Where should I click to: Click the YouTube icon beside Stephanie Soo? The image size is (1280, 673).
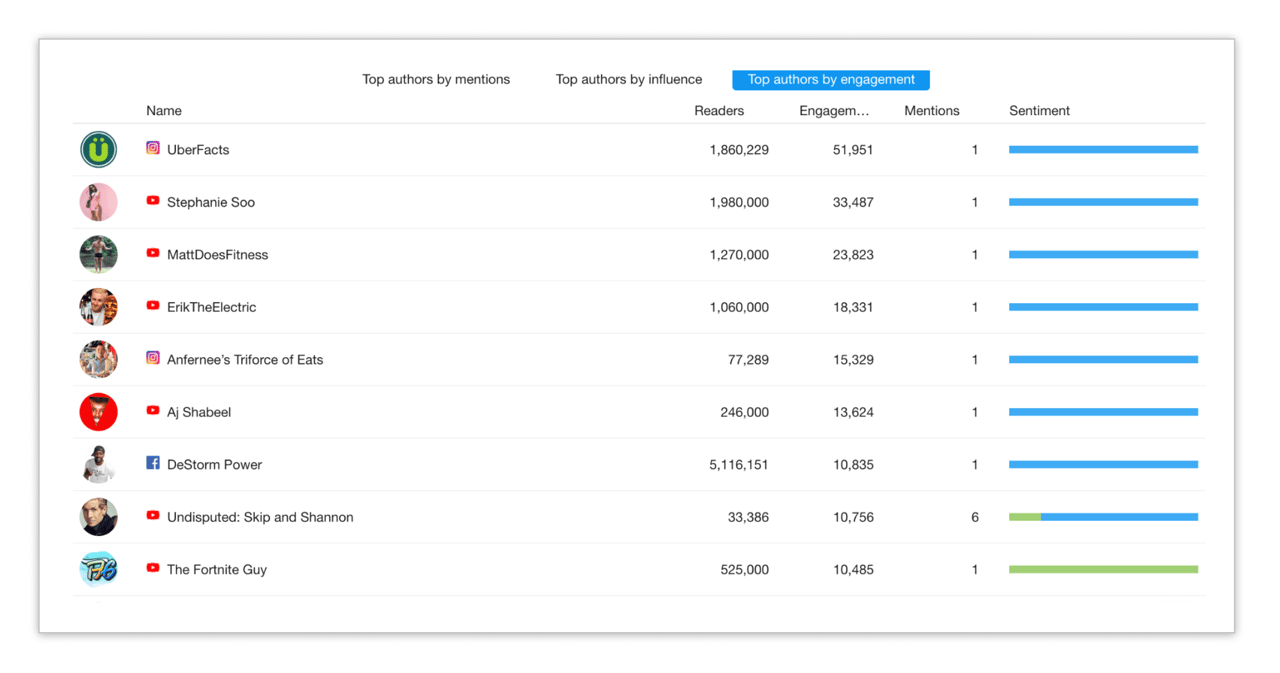point(153,201)
